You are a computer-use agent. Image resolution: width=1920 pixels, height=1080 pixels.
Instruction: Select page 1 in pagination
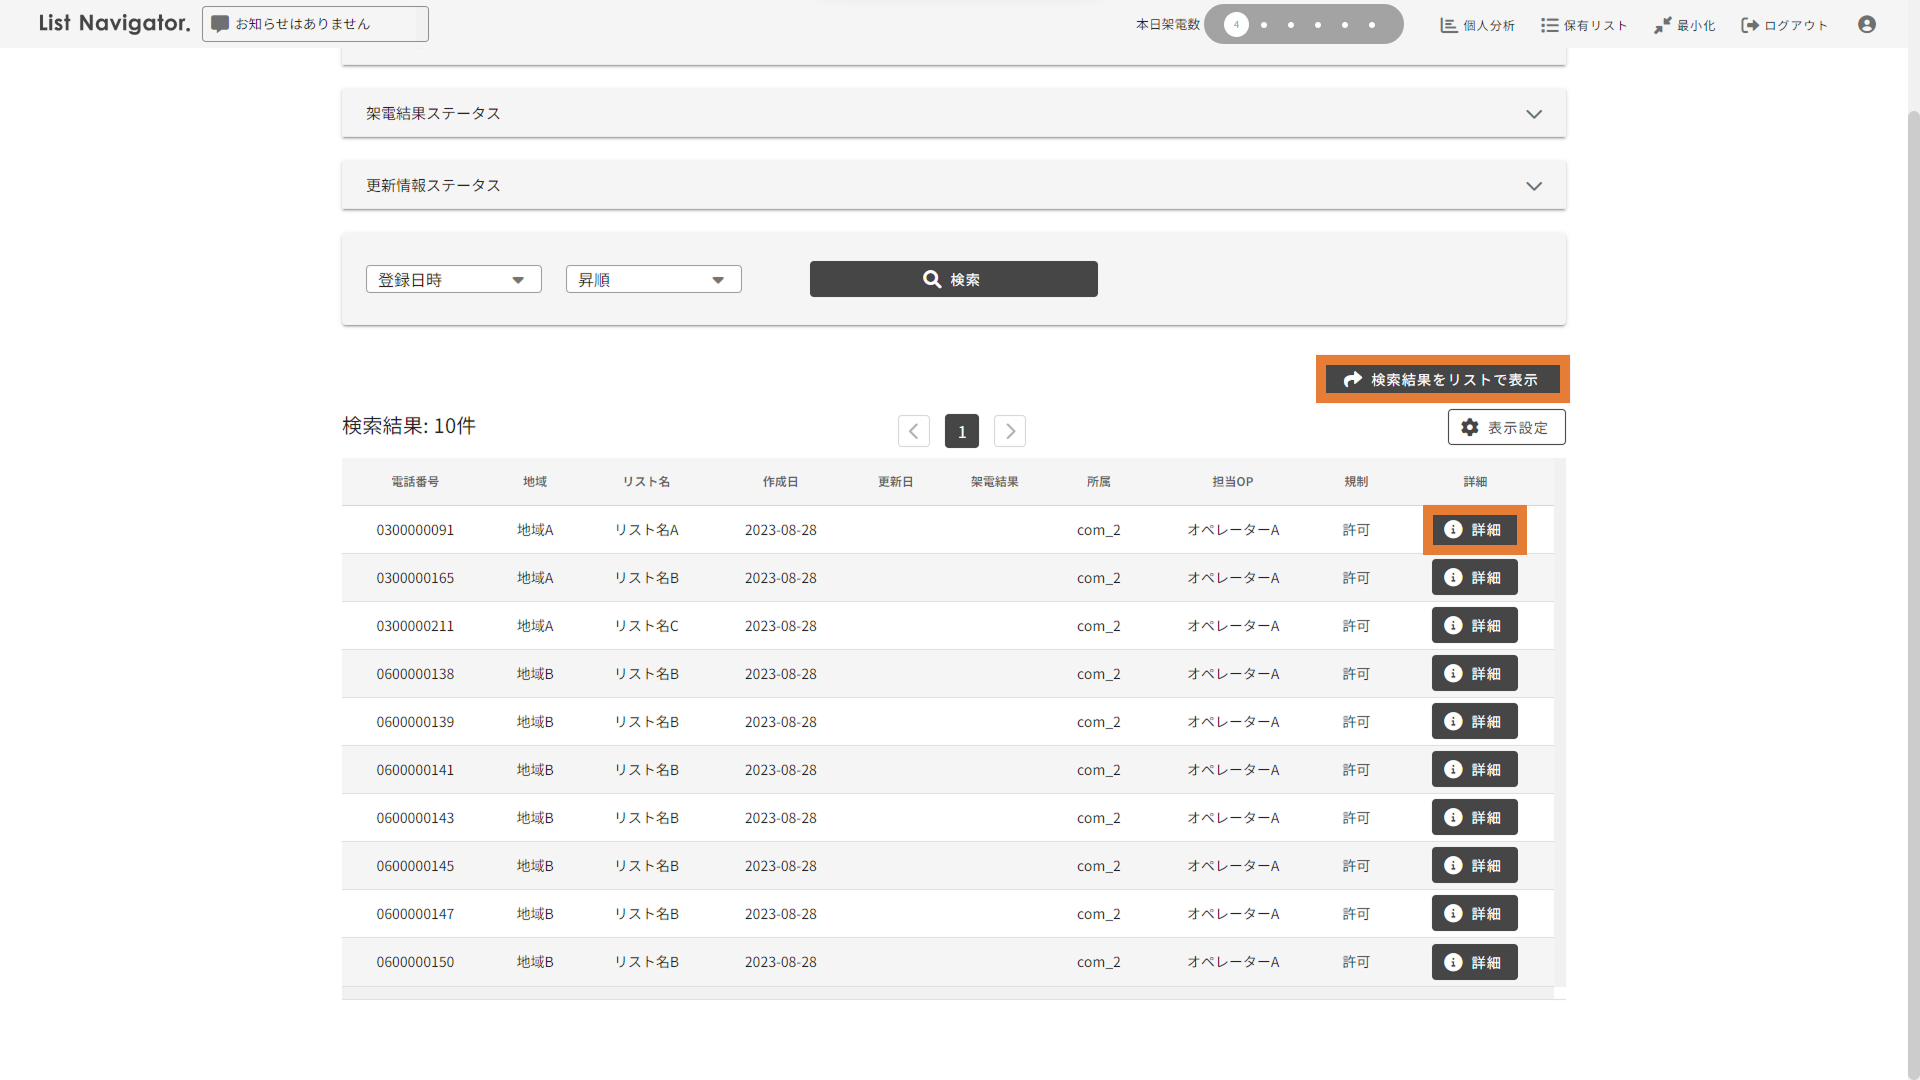coord(962,431)
